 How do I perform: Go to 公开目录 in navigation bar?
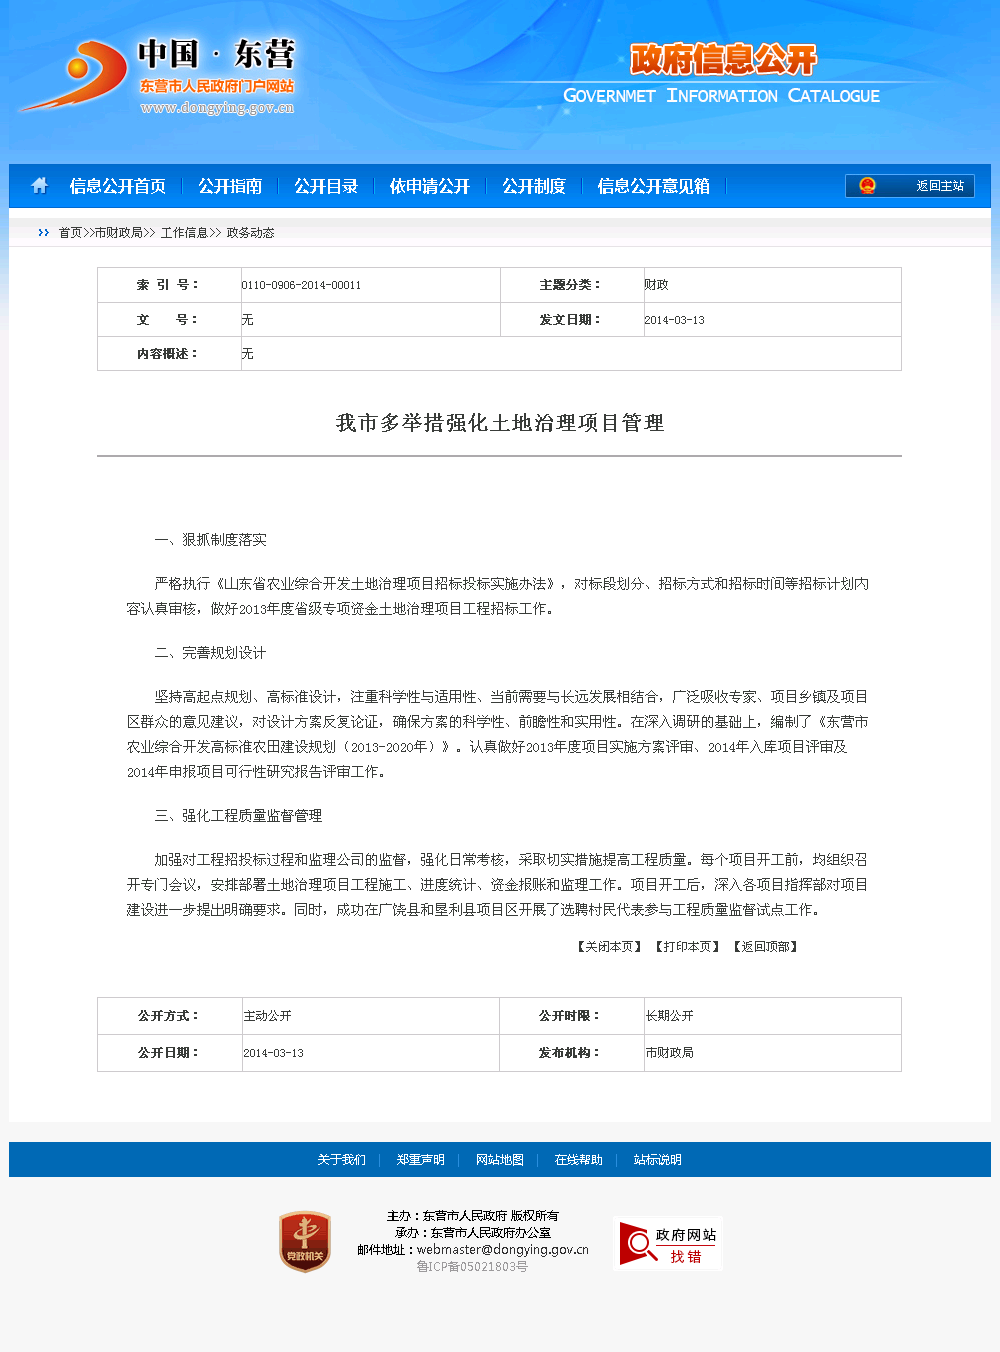pos(326,186)
